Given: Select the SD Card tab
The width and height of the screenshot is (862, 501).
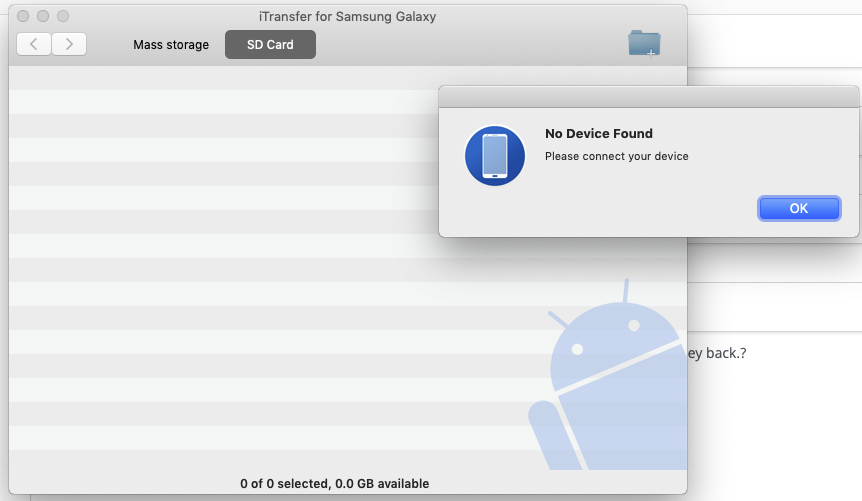Looking at the screenshot, I should click(x=270, y=45).
